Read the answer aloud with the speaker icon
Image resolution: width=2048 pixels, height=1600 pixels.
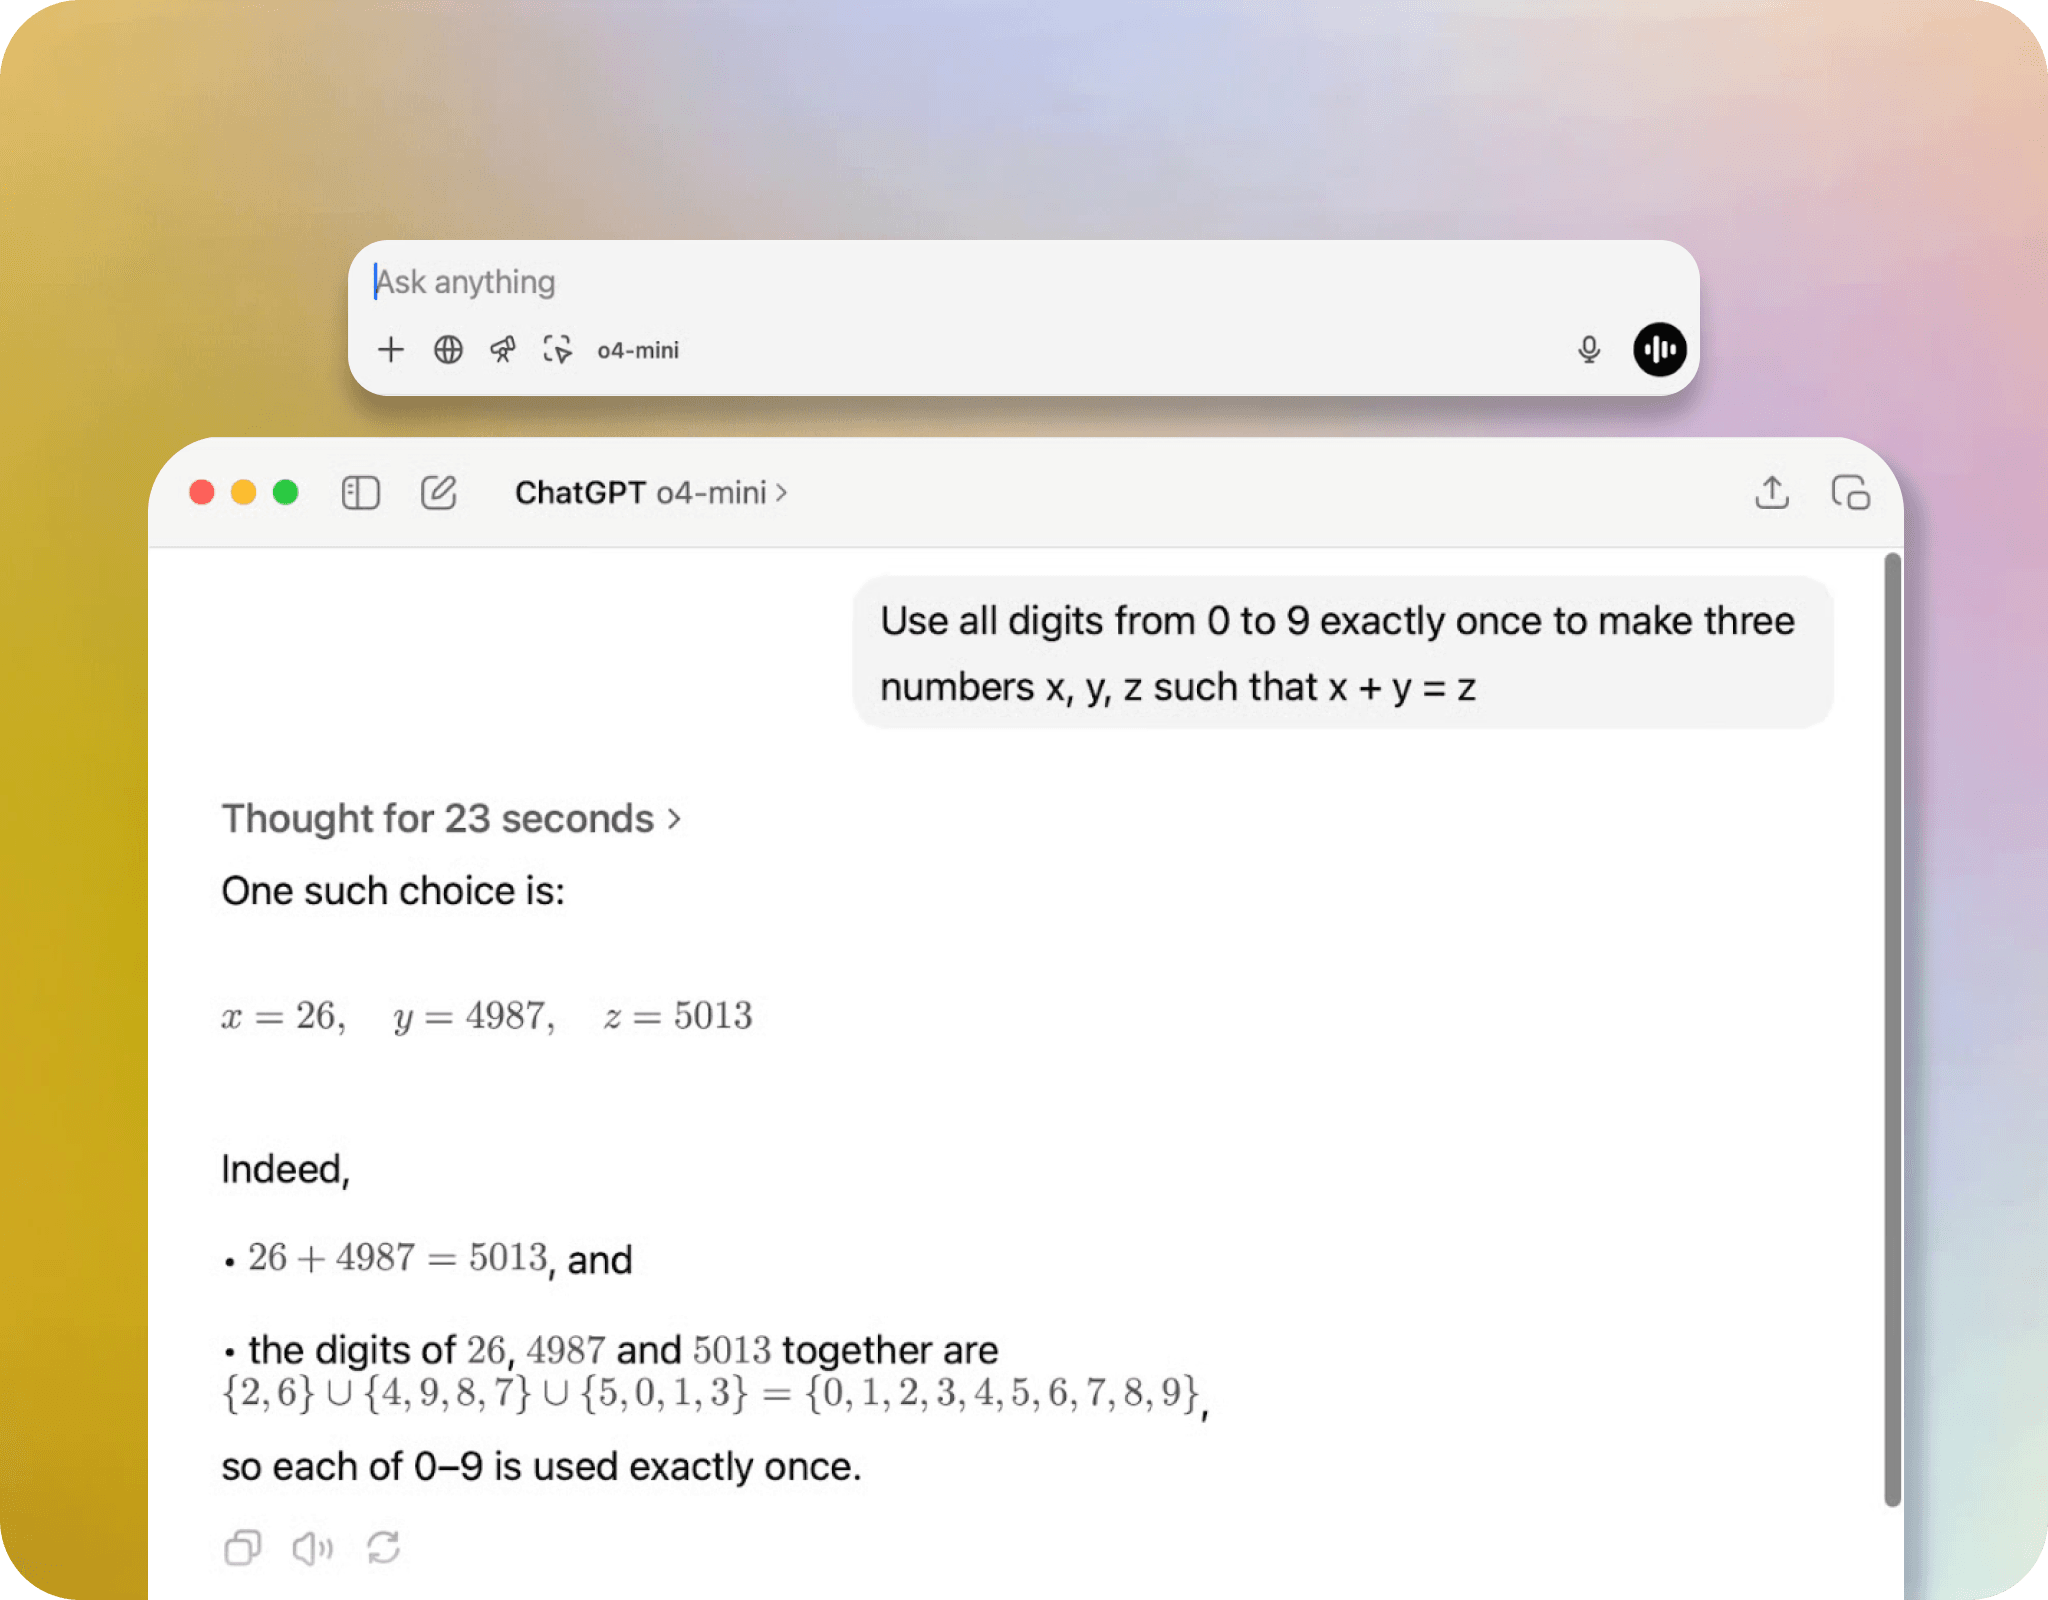click(x=312, y=1548)
